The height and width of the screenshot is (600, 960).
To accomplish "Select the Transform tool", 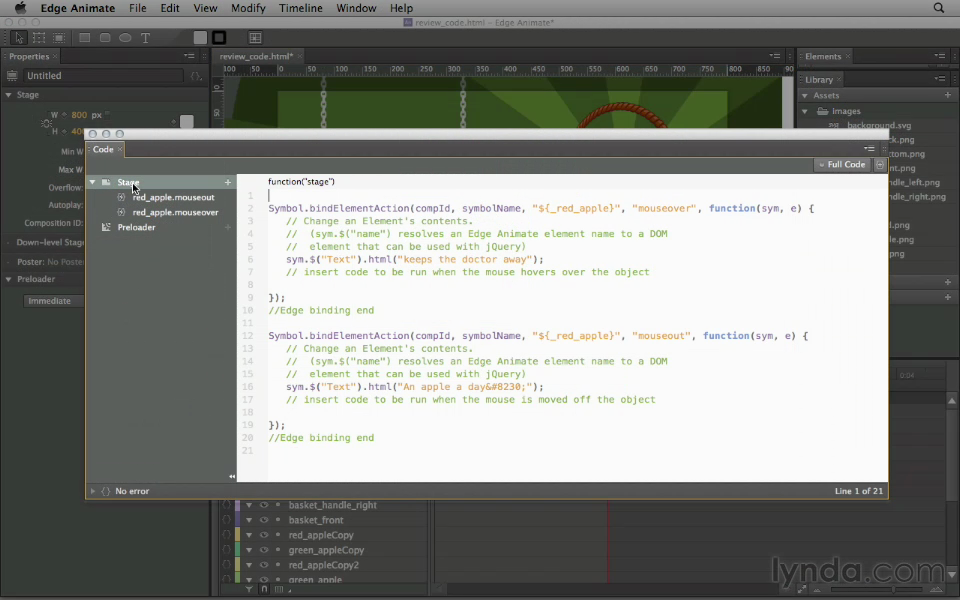I will click(x=39, y=38).
